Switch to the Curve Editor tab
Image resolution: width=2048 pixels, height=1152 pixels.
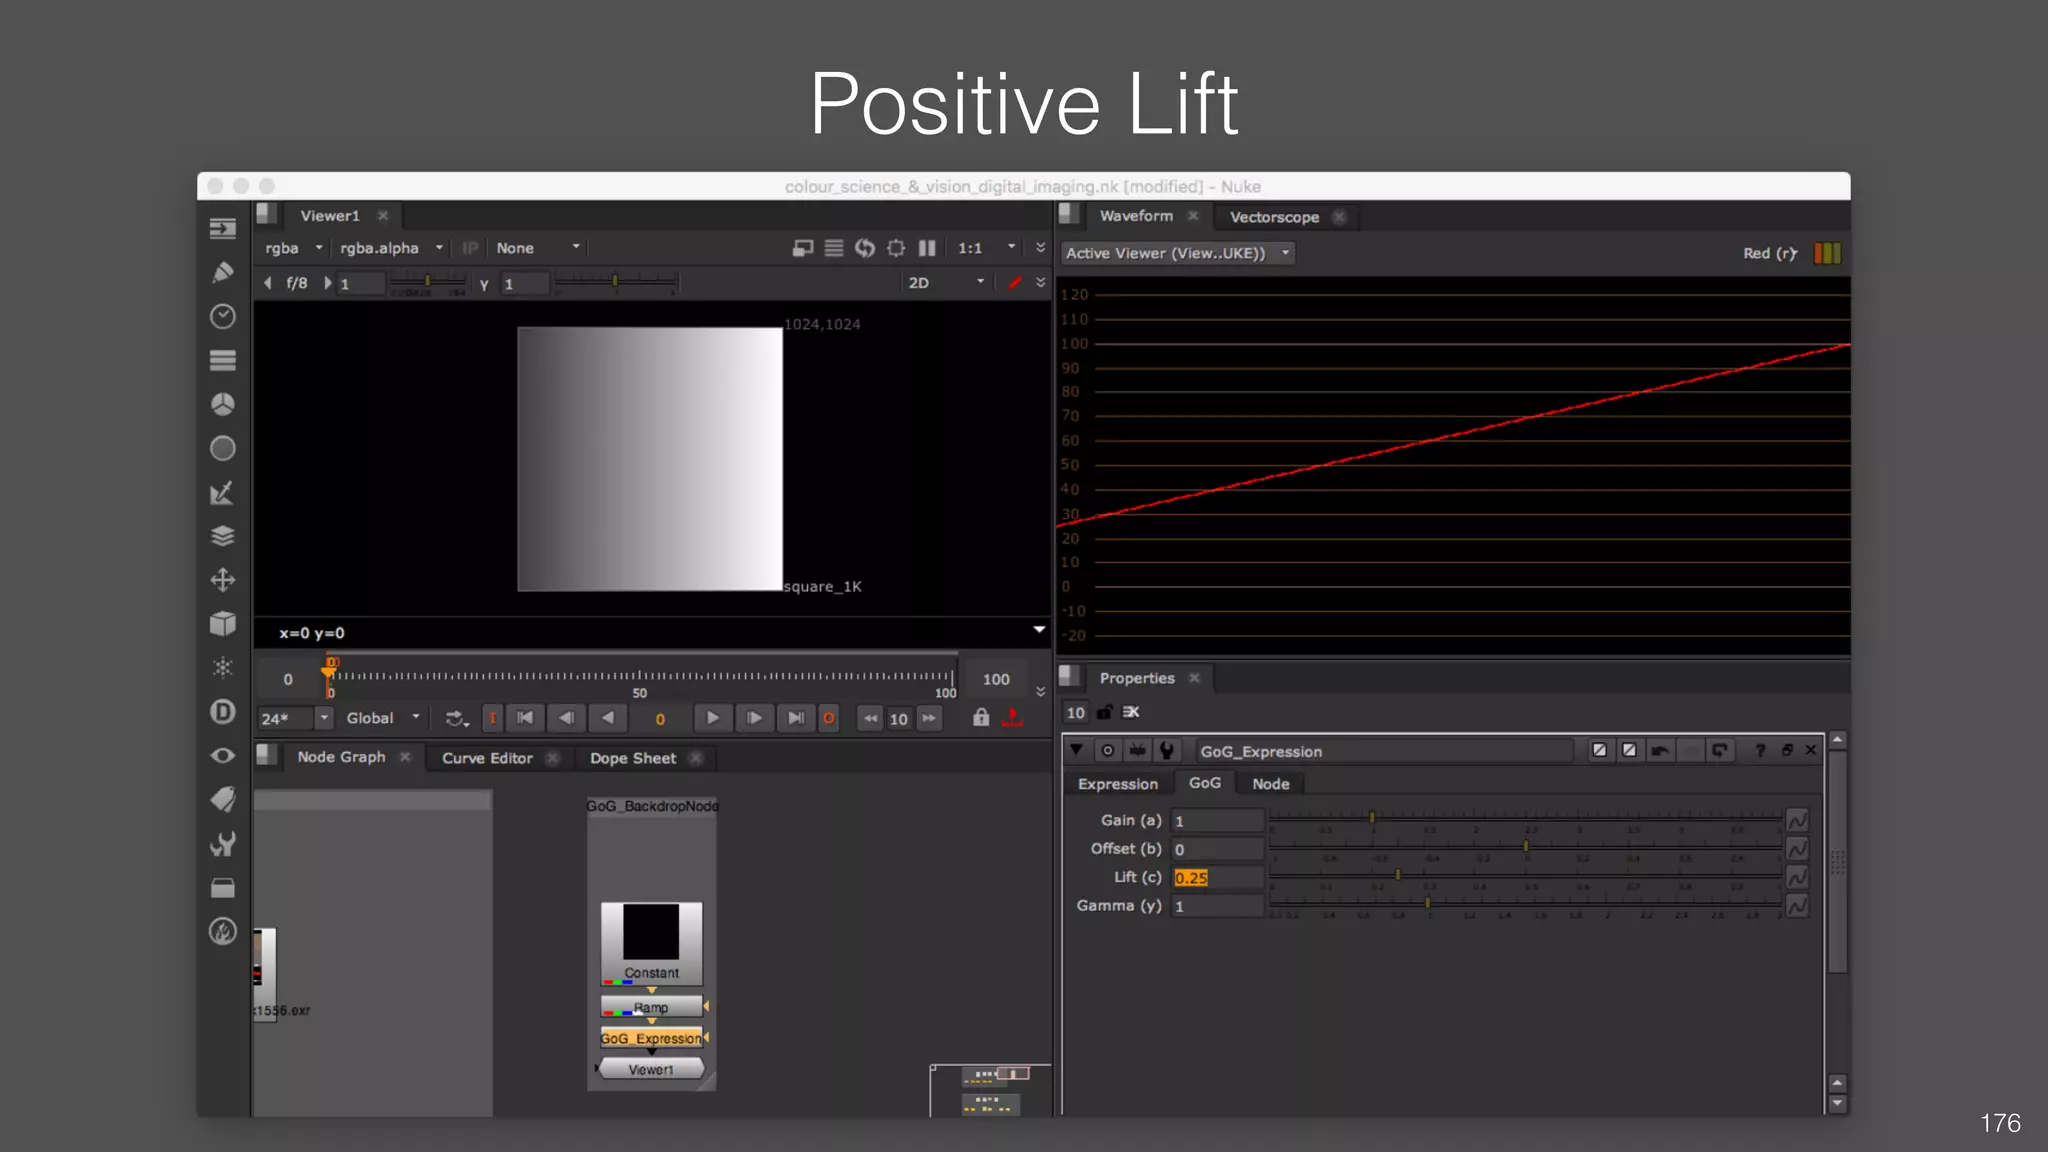487,758
